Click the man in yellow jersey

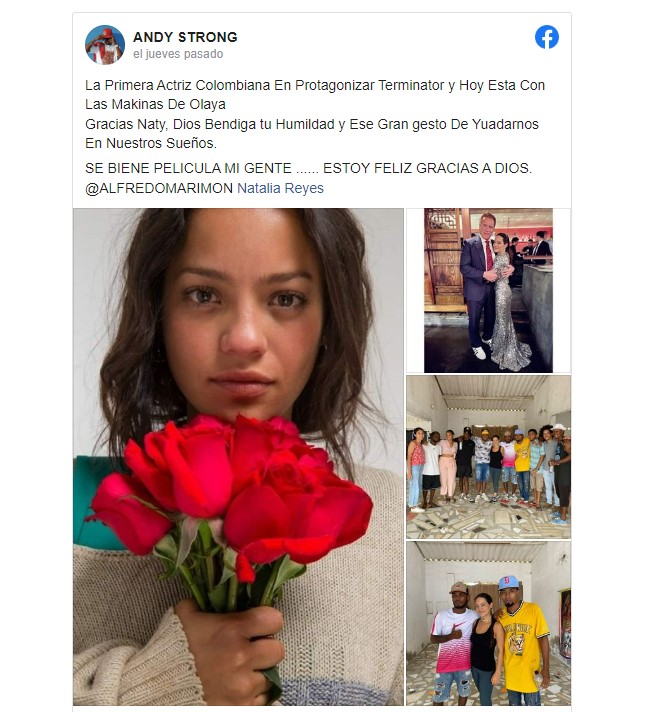tap(522, 640)
